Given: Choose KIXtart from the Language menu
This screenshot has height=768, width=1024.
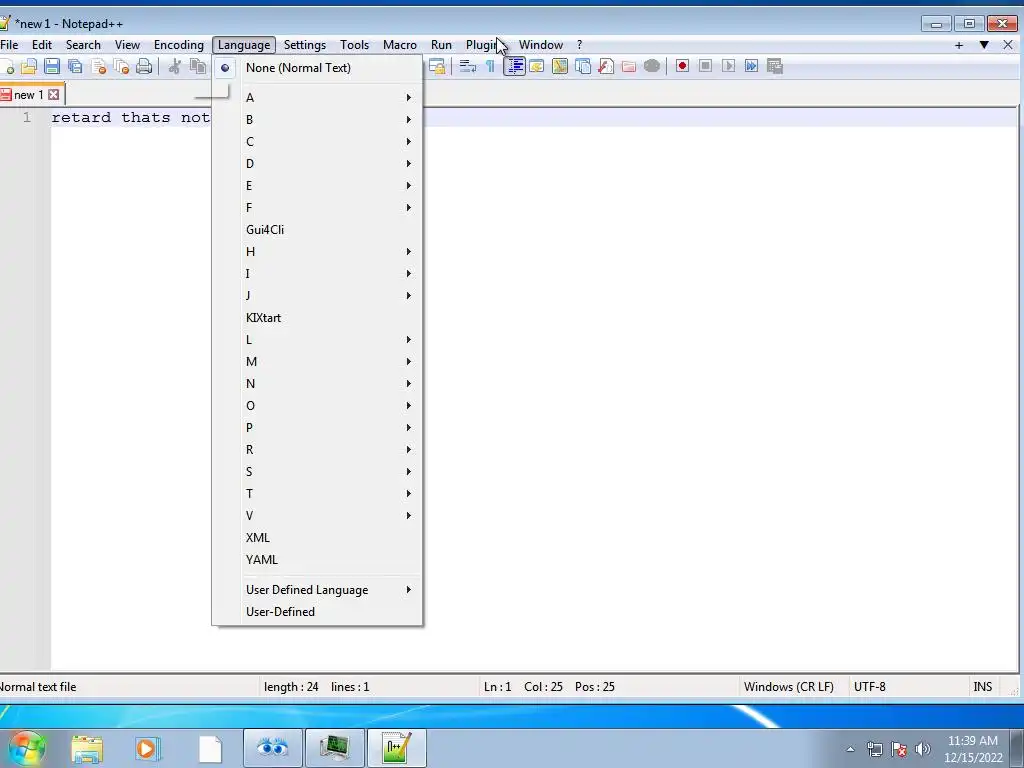Looking at the screenshot, I should coord(317,318).
